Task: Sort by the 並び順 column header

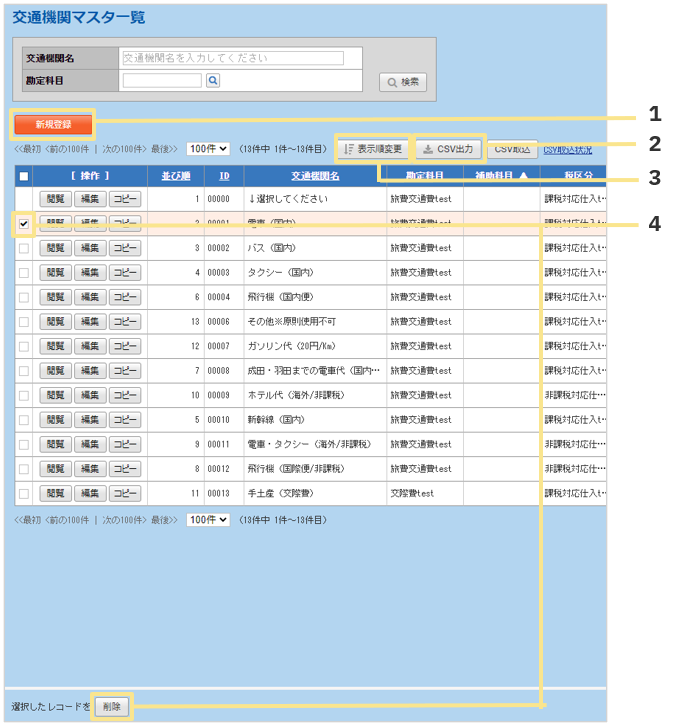Action: (x=175, y=176)
